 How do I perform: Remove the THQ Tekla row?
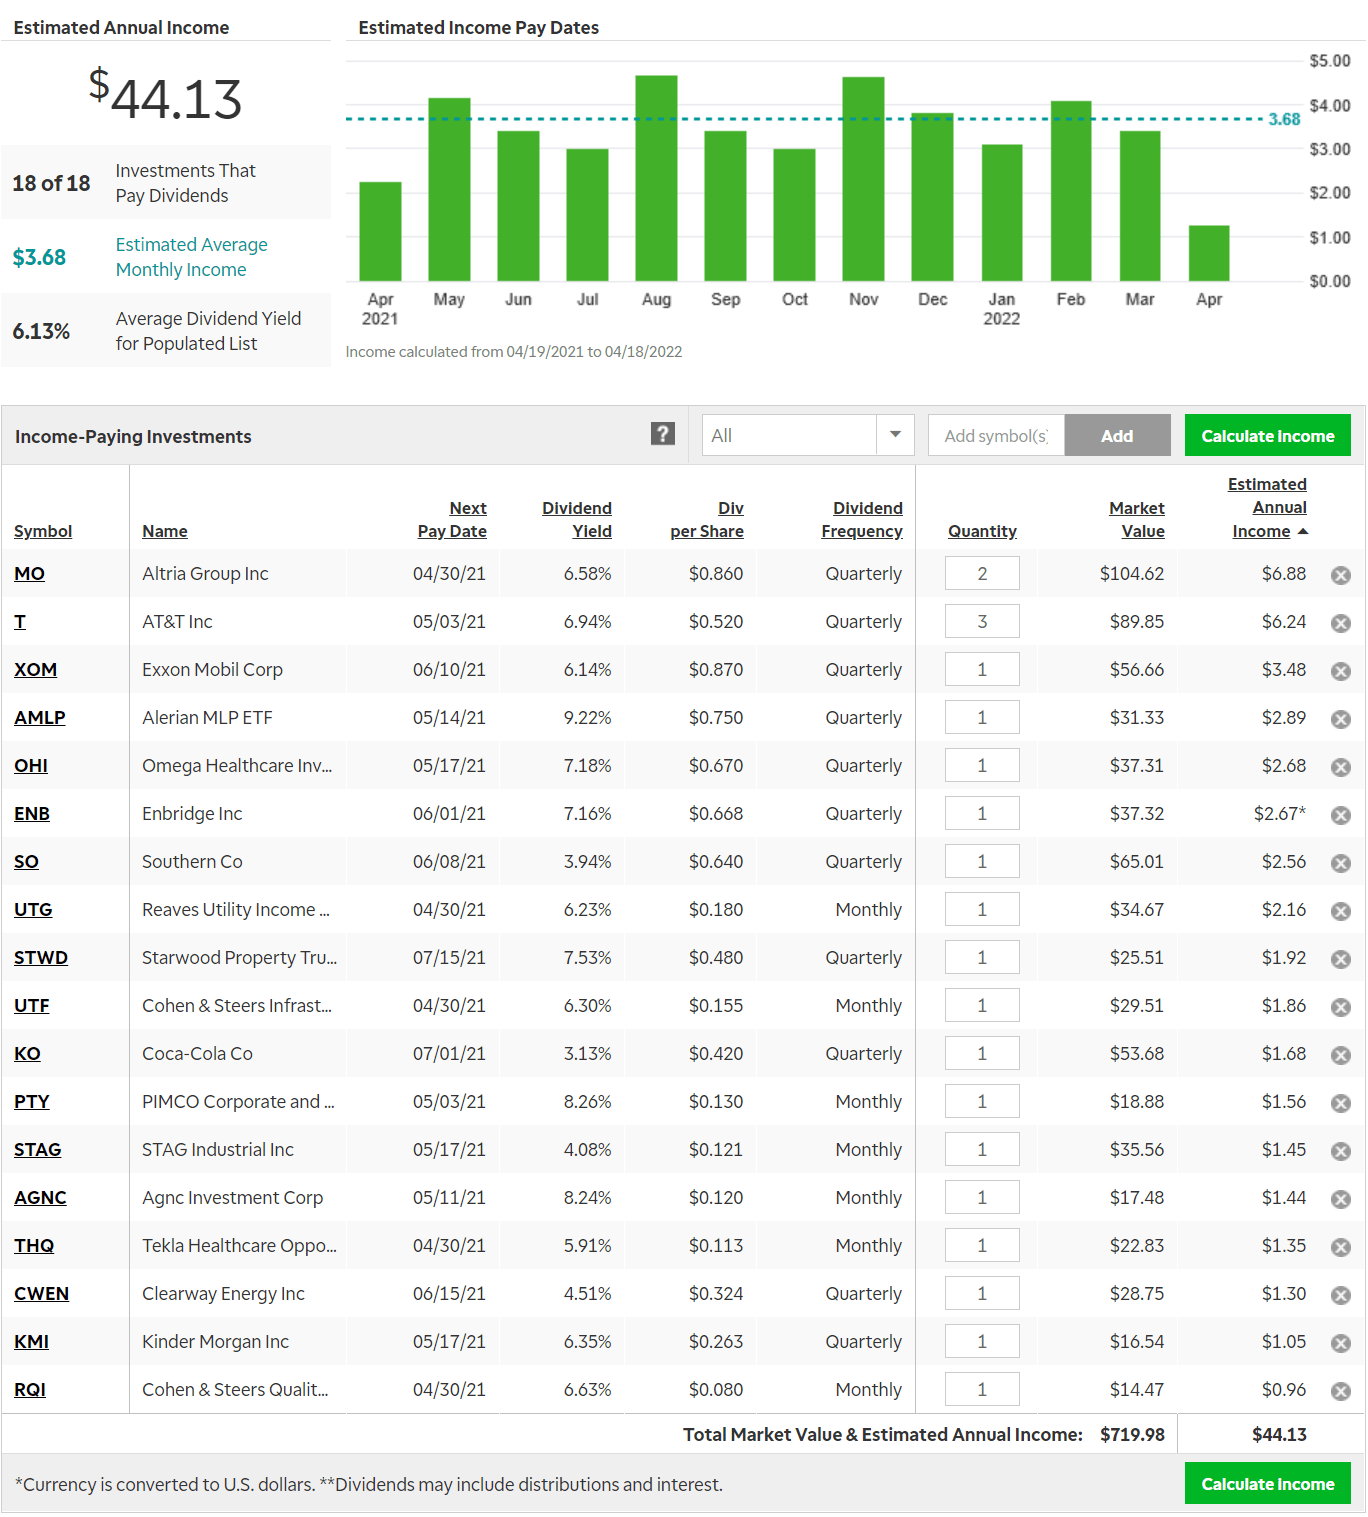(1341, 1247)
